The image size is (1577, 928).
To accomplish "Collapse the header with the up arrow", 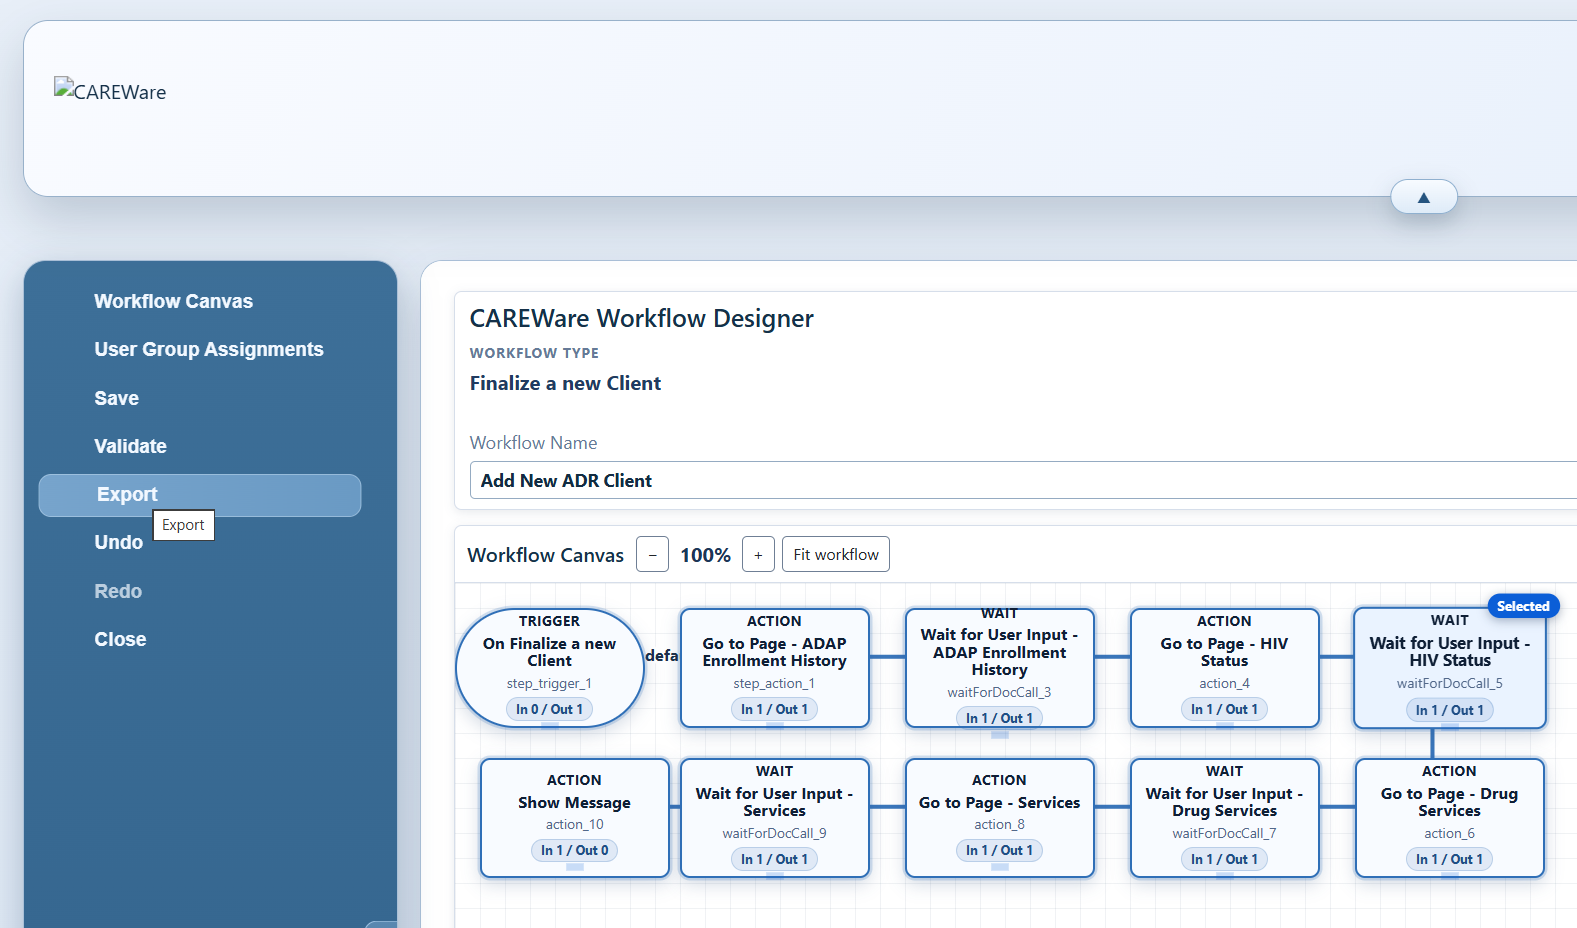I will coord(1423,197).
